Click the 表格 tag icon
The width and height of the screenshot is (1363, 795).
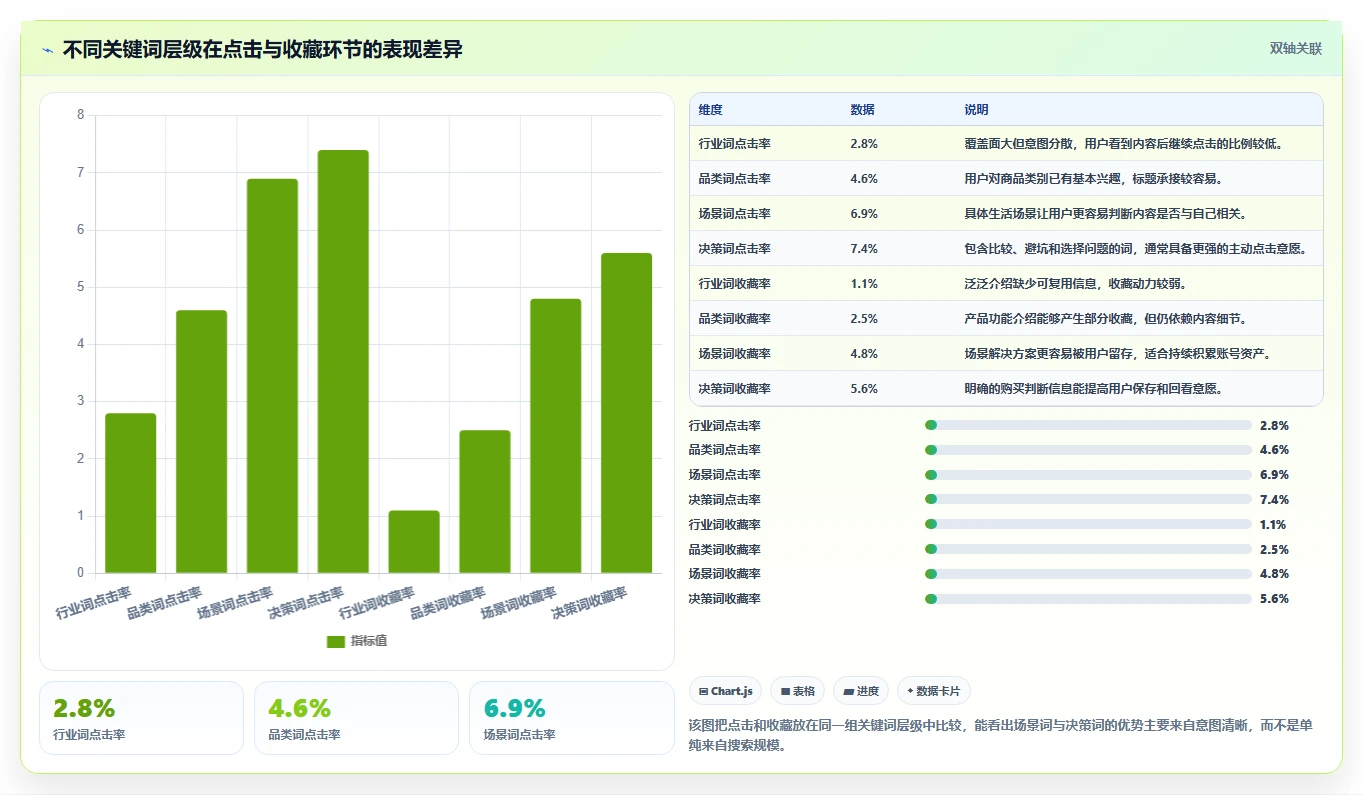tap(785, 691)
